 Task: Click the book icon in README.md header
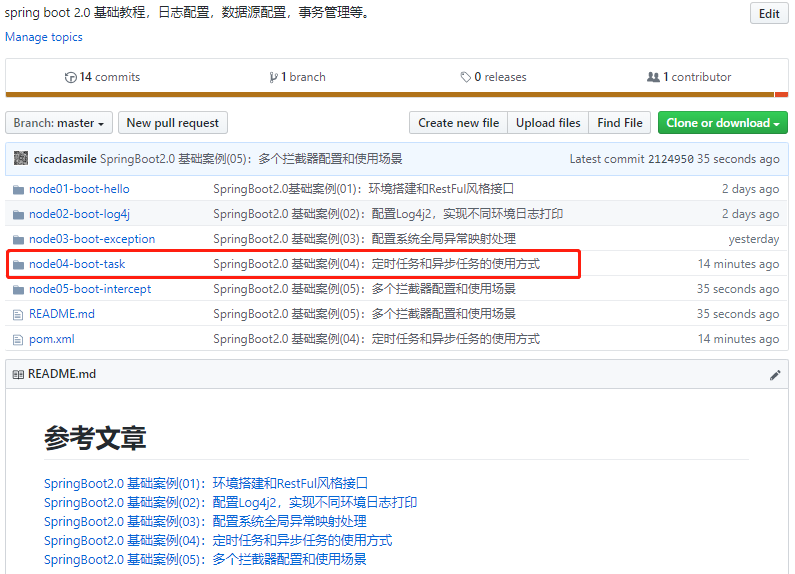click(18, 375)
